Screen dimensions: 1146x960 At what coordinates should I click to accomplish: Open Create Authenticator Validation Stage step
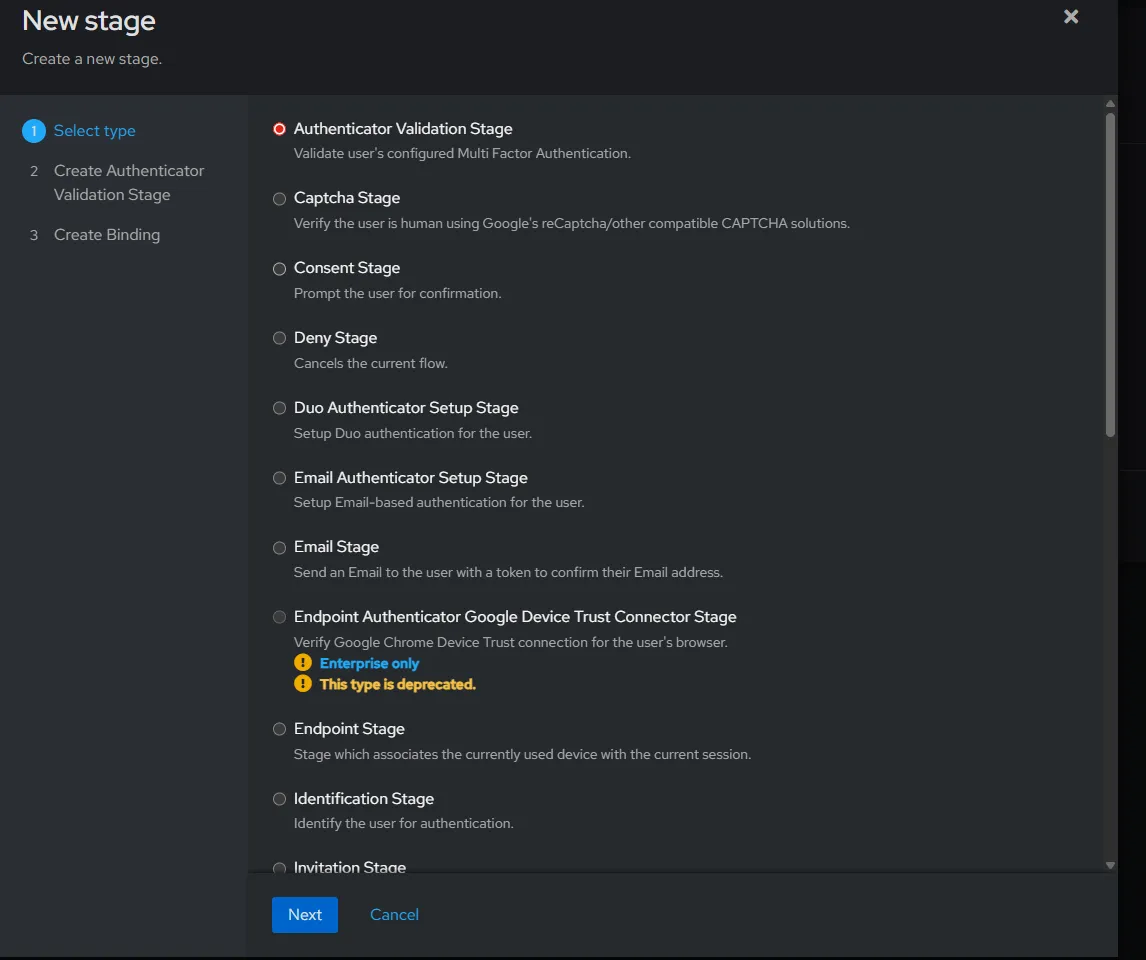coord(128,183)
